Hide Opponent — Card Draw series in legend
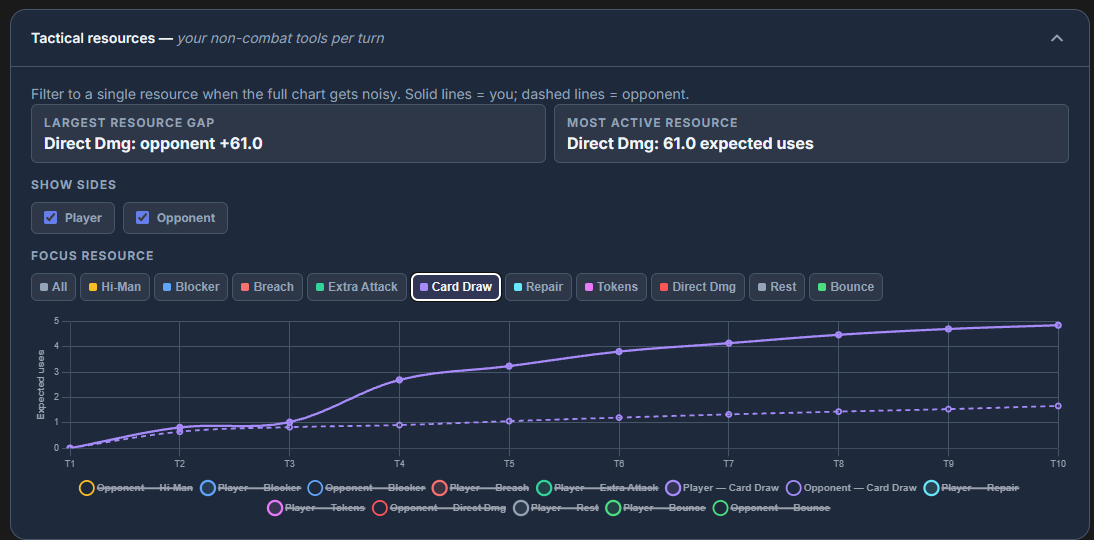The height and width of the screenshot is (540, 1094). (852, 488)
